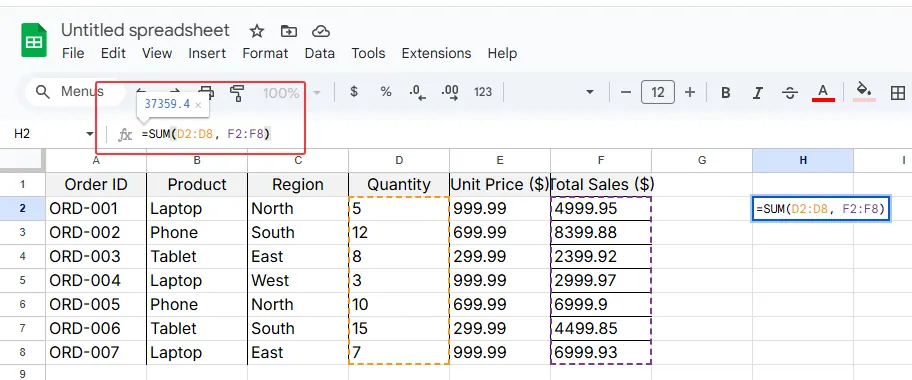Click the move to folder icon

(288, 31)
